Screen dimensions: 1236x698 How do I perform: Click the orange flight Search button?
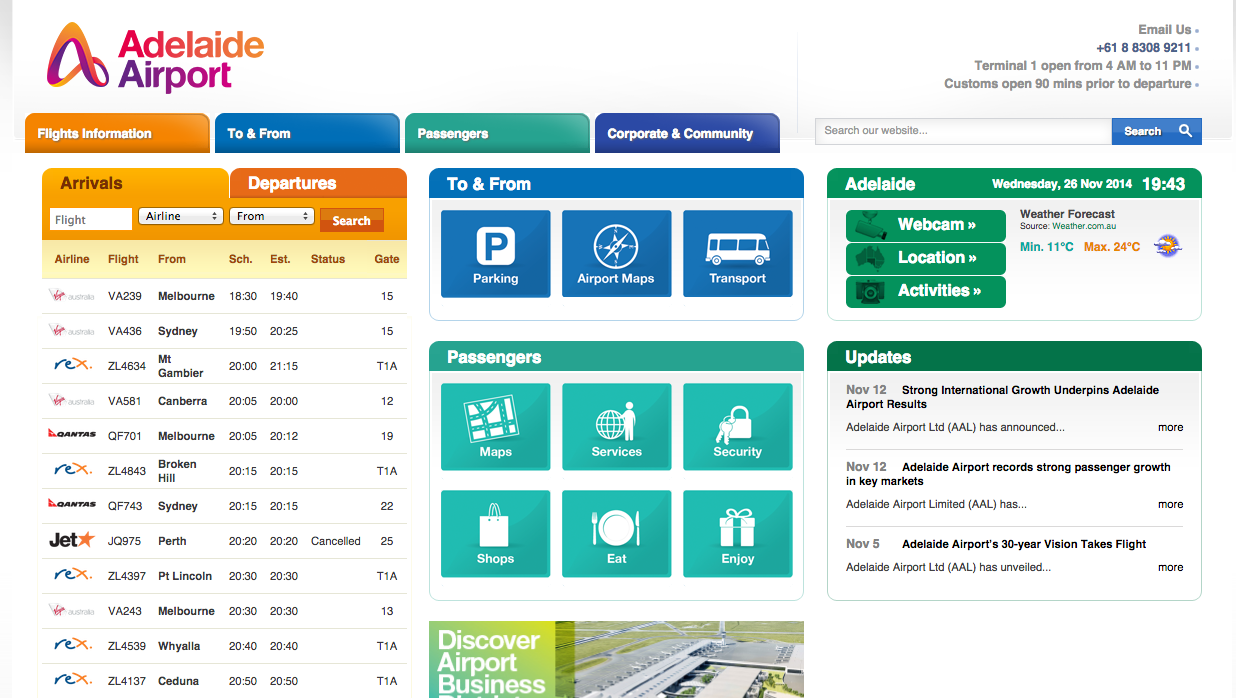click(351, 220)
